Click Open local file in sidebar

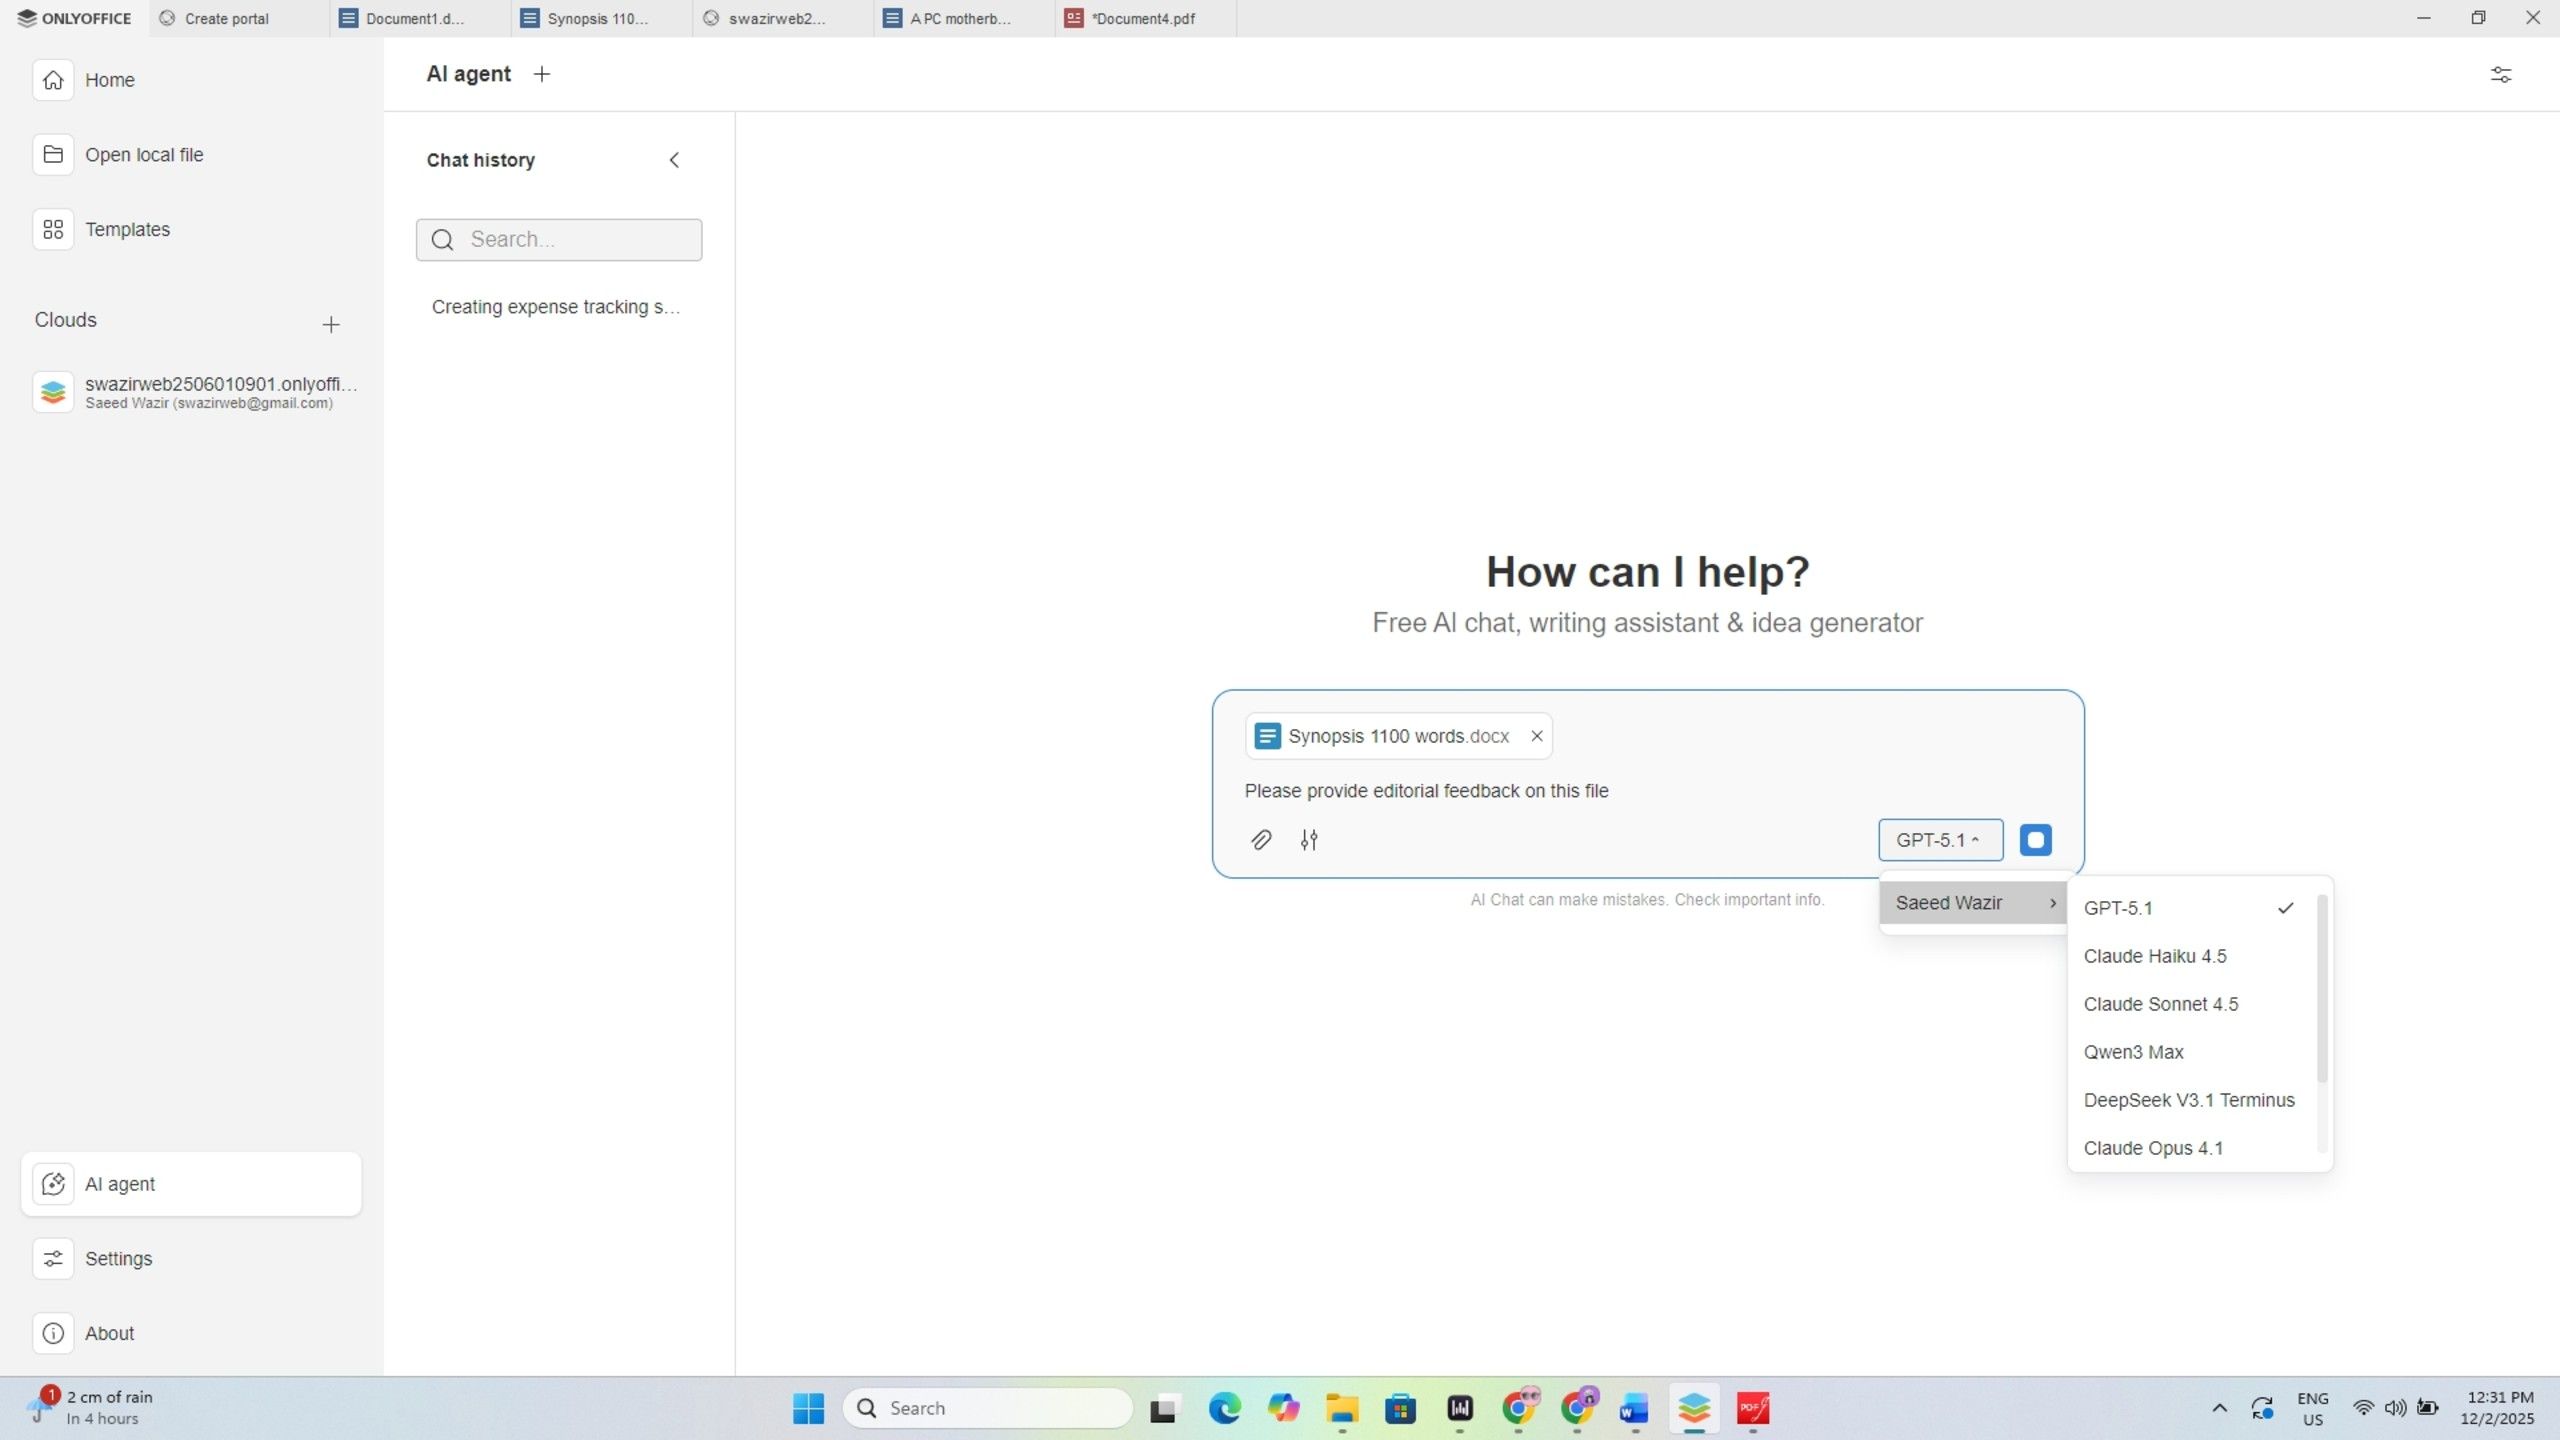point(191,155)
